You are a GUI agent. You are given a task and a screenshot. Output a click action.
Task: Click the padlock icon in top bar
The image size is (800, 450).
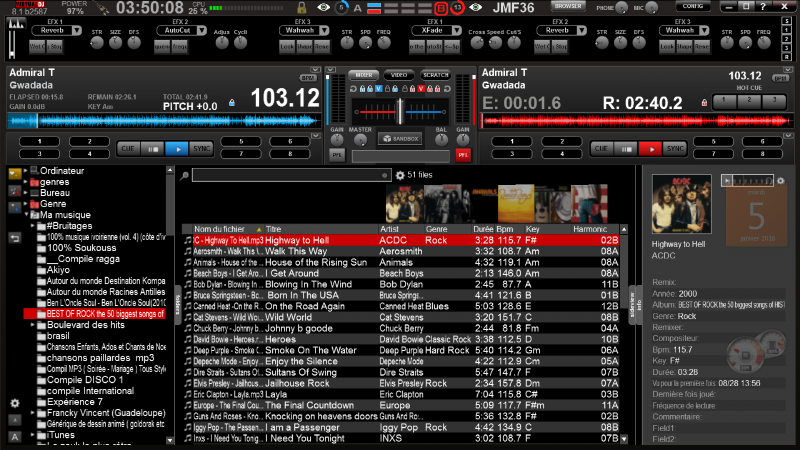(302, 8)
